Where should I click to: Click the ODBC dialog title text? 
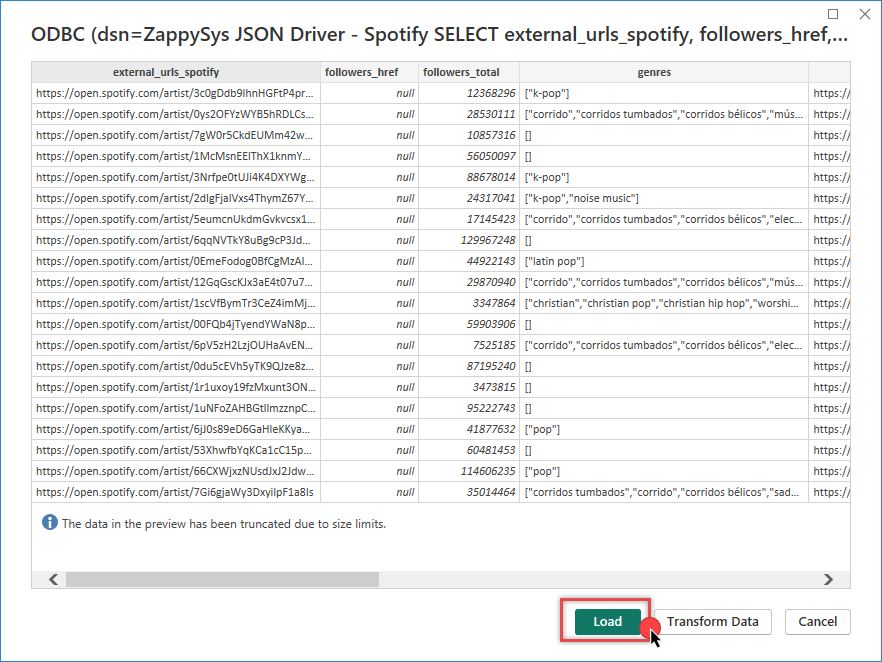pyautogui.click(x=439, y=35)
